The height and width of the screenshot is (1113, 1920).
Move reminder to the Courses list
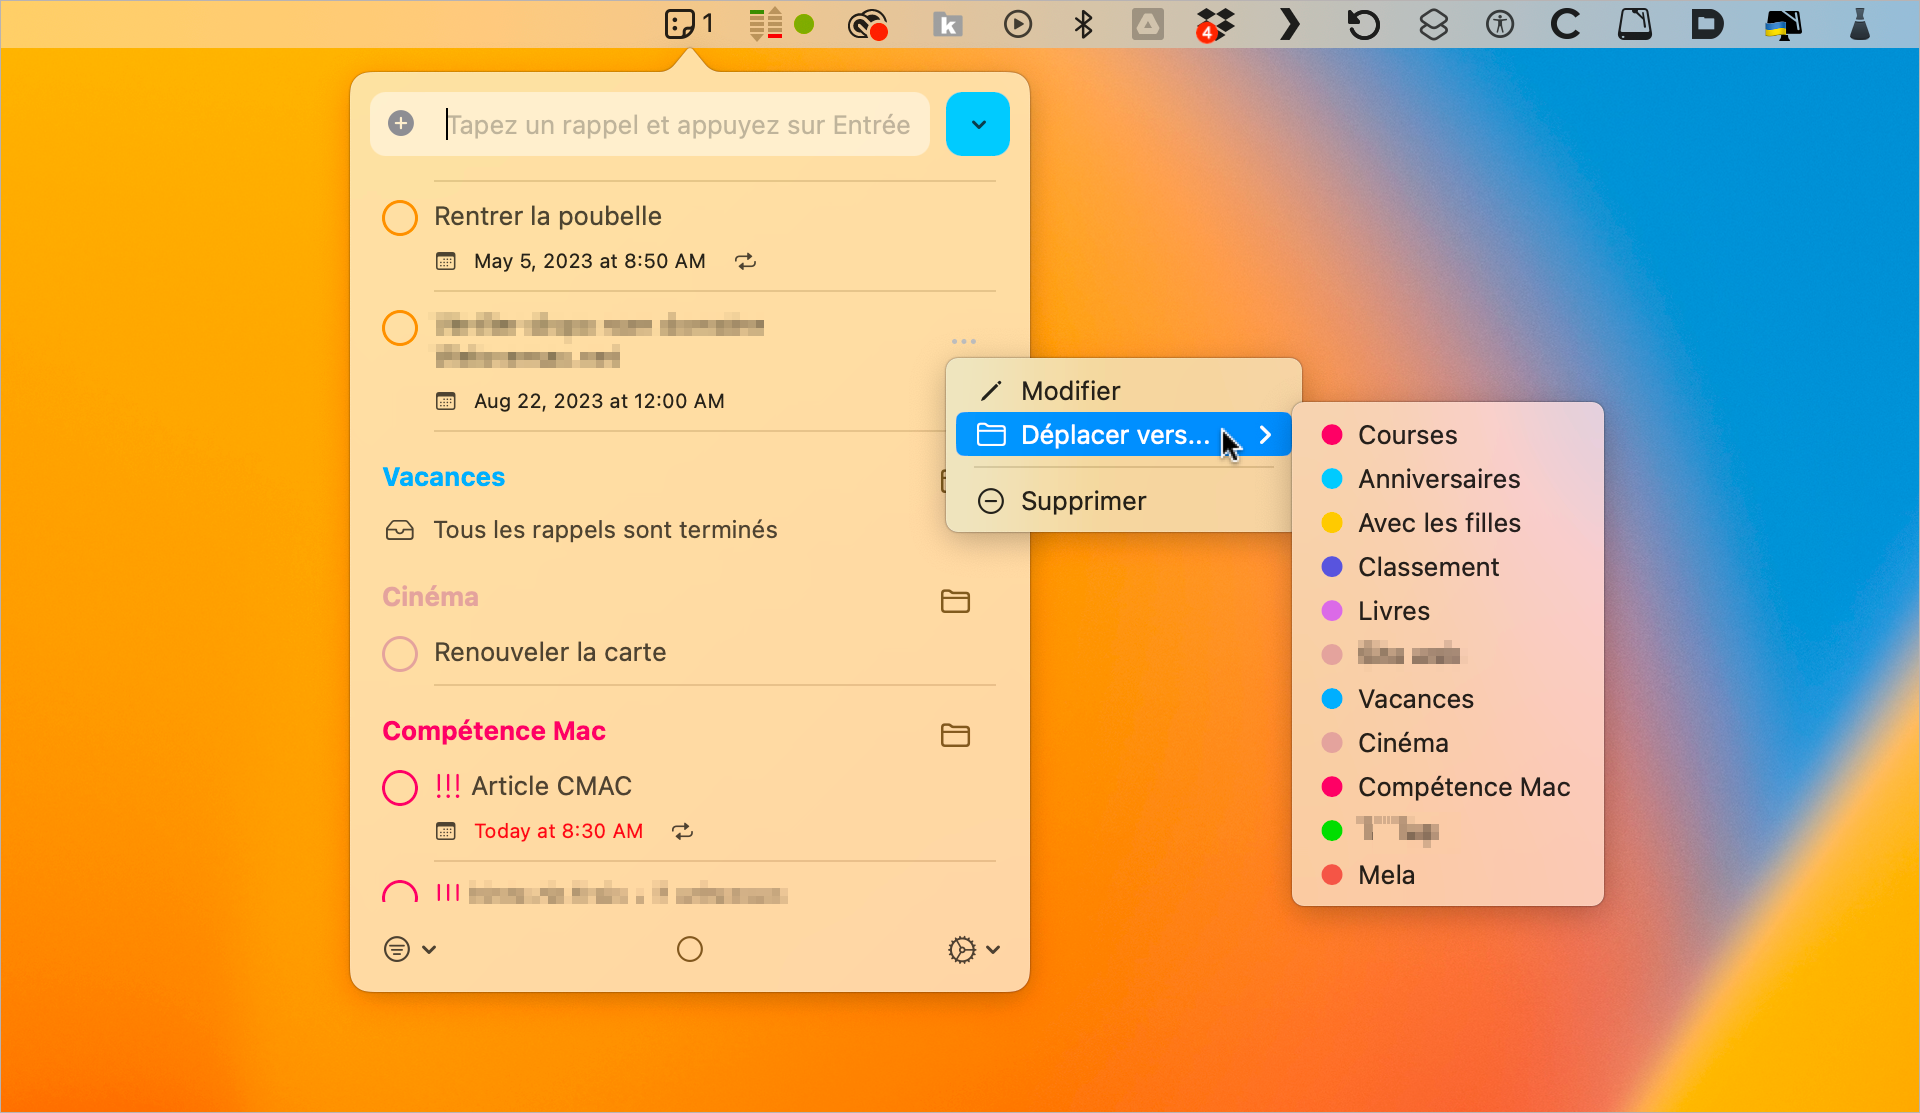tap(1407, 435)
